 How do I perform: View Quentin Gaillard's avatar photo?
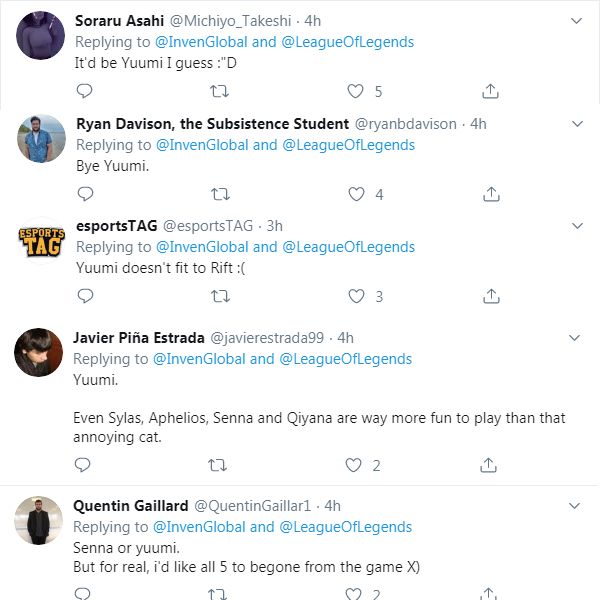38,520
